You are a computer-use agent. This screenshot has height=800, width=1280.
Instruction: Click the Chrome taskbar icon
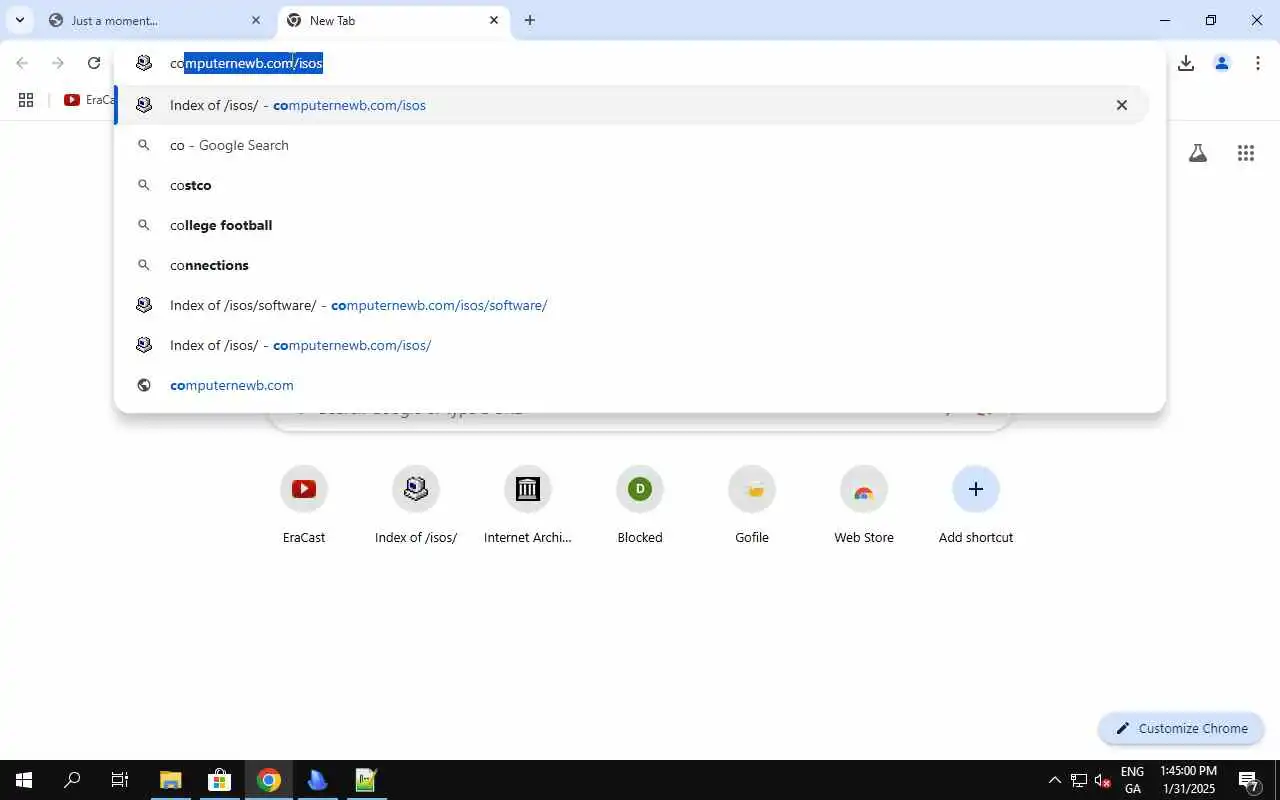click(268, 780)
